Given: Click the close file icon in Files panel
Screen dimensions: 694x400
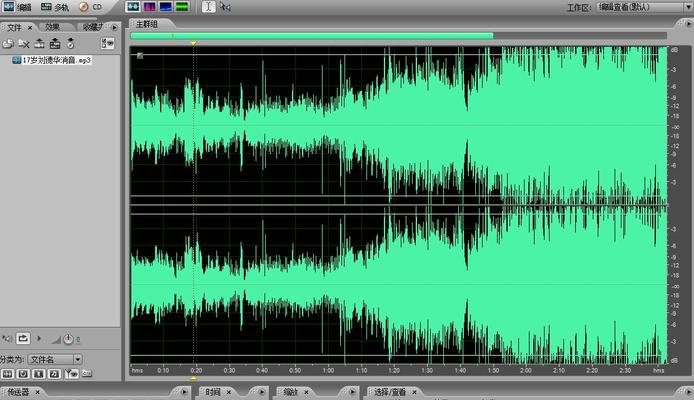Looking at the screenshot, I should 23,43.
